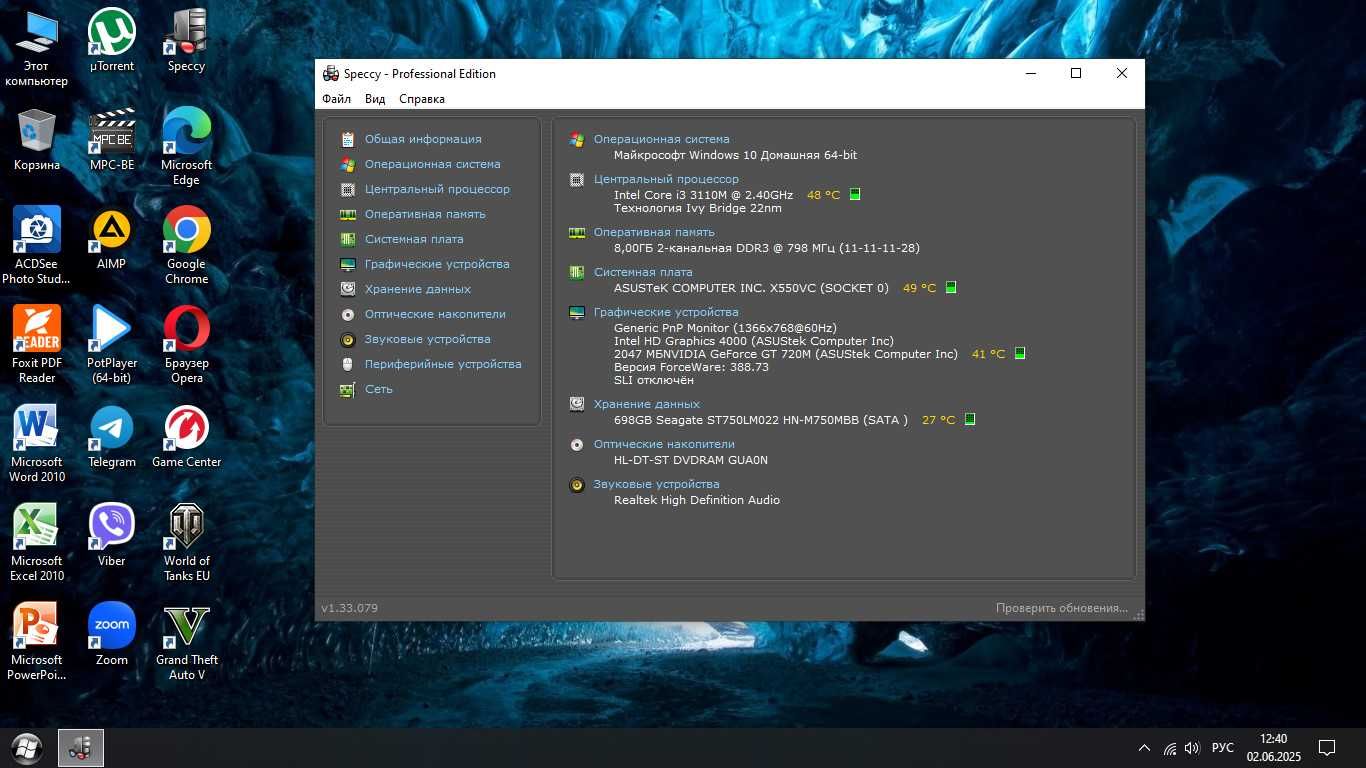Open Оптические накопители in the sidebar
1366x768 pixels.
[x=435, y=314]
